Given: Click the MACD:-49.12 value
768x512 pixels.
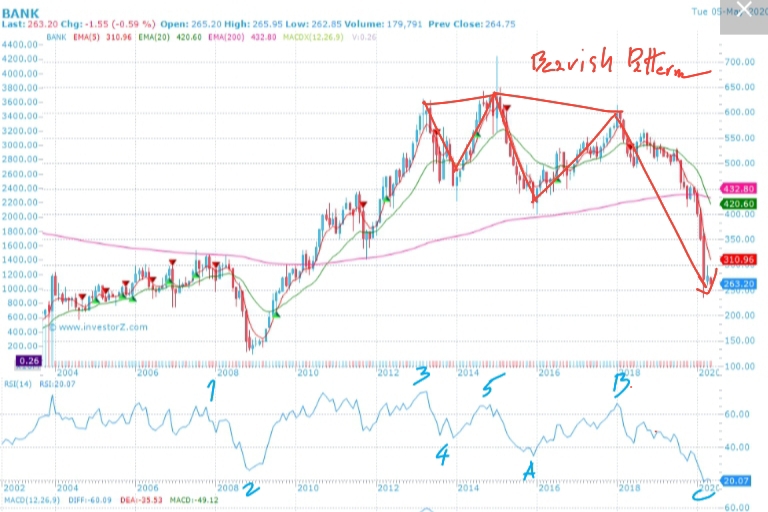Looking at the screenshot, I should tap(194, 500).
